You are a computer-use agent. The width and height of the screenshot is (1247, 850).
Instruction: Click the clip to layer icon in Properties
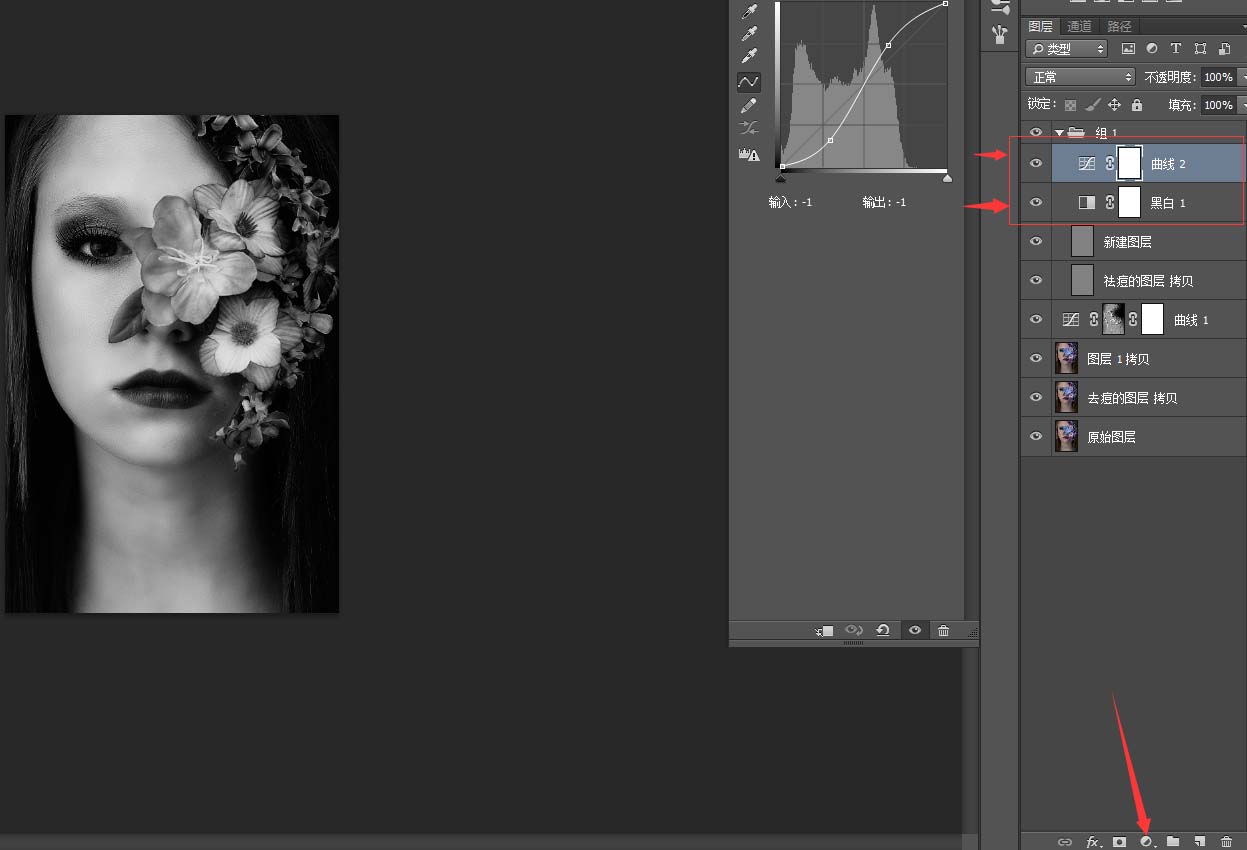pos(824,630)
